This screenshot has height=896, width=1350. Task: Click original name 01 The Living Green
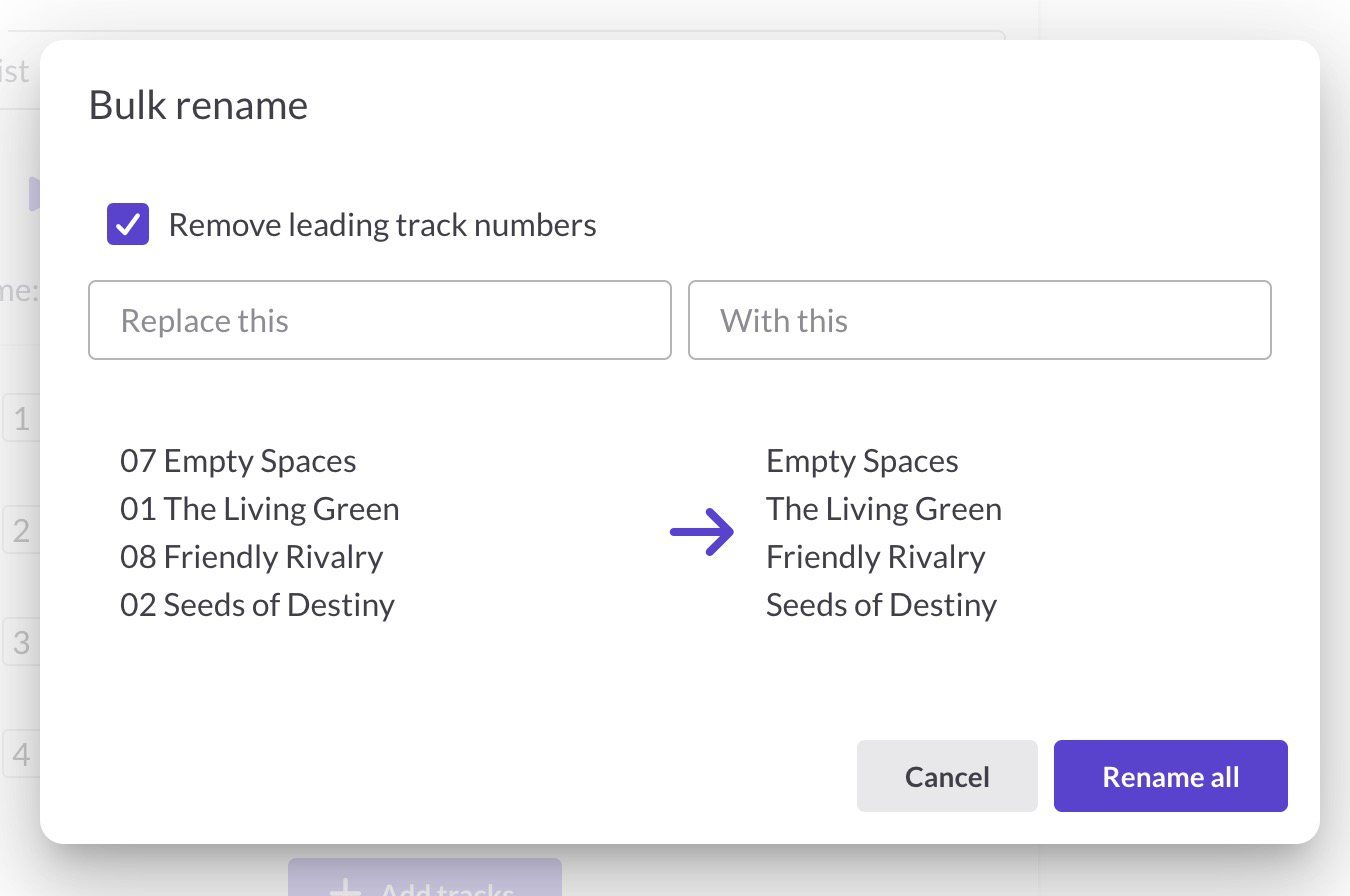pos(260,509)
